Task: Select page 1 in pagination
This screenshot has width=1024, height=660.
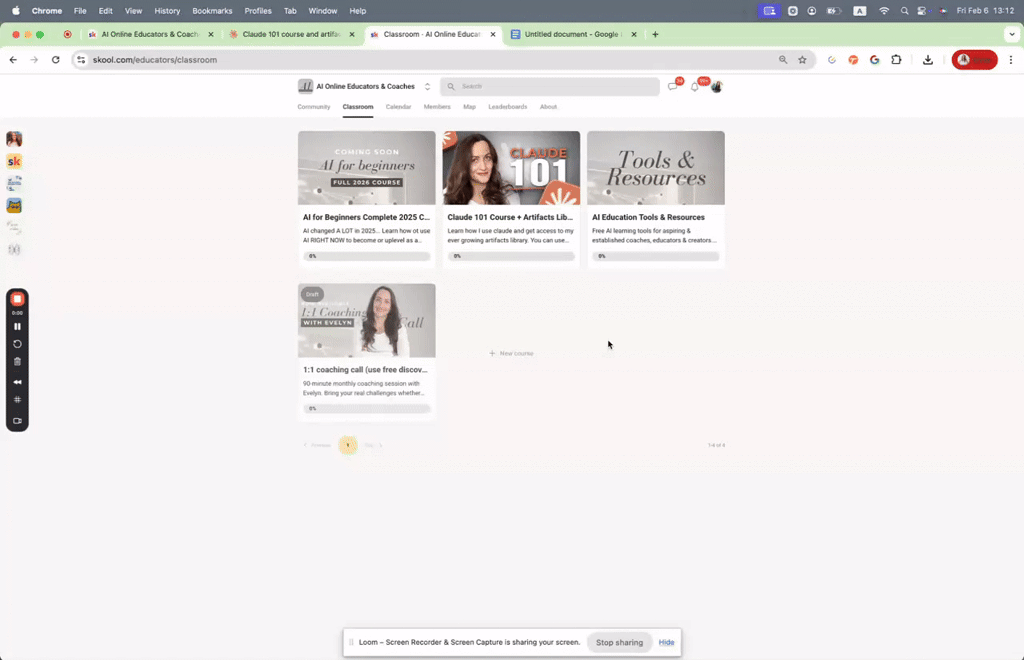Action: click(x=348, y=445)
